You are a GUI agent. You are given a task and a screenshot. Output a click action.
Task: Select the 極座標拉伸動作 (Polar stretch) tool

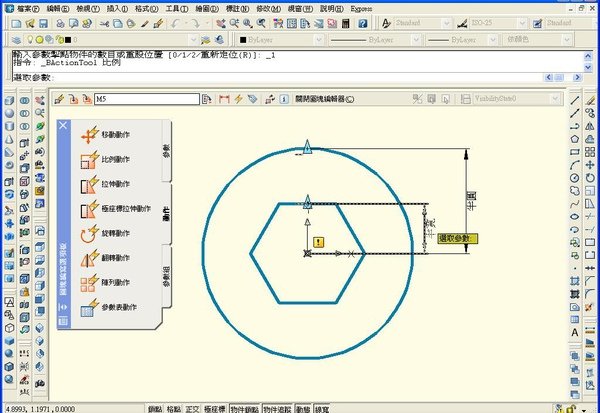click(116, 209)
